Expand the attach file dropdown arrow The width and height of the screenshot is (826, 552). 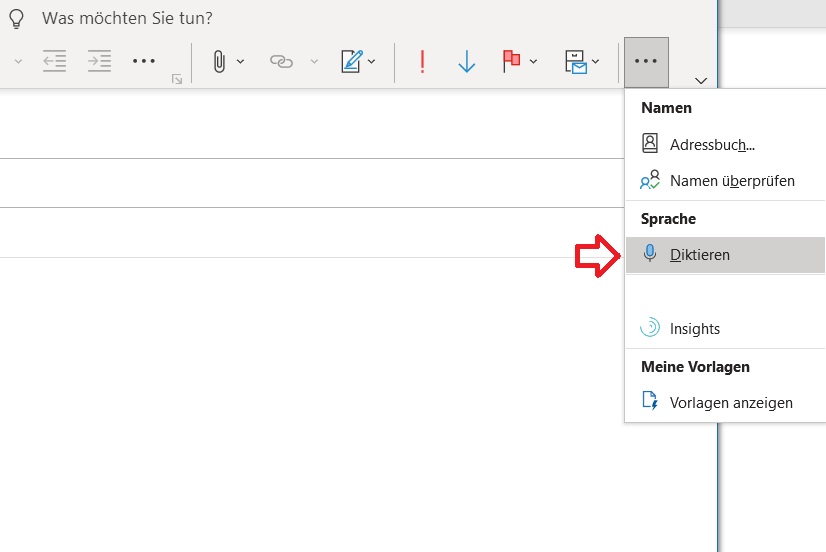click(240, 62)
